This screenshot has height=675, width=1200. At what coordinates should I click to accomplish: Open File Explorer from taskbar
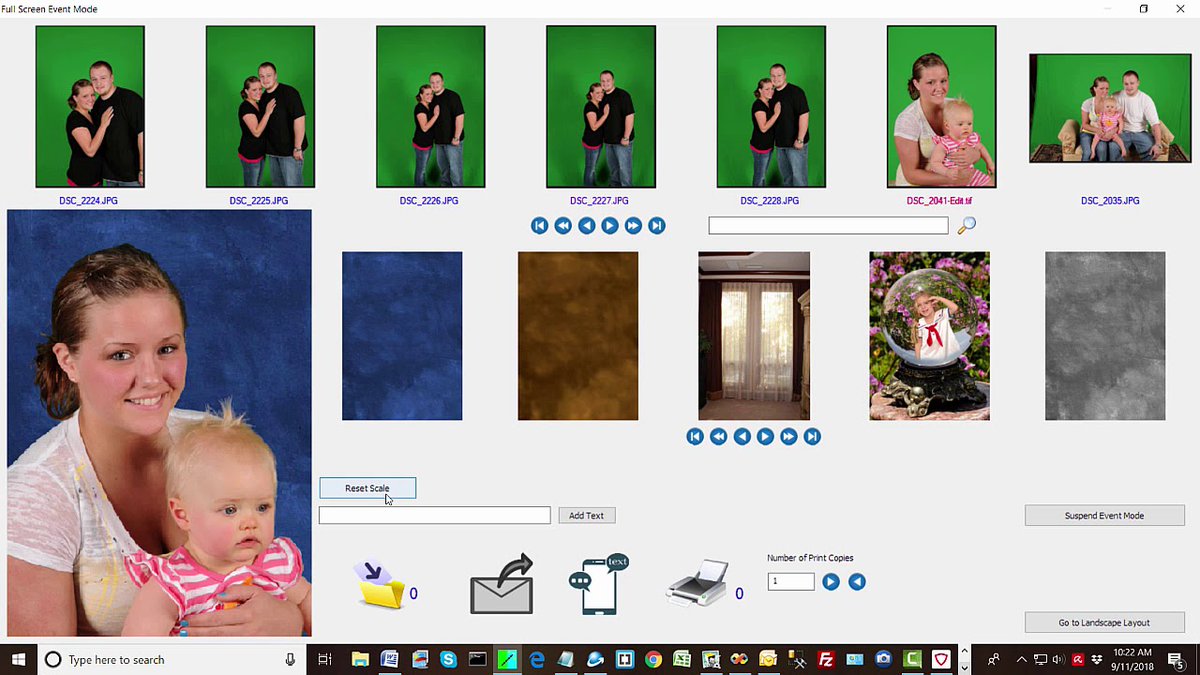click(x=360, y=659)
